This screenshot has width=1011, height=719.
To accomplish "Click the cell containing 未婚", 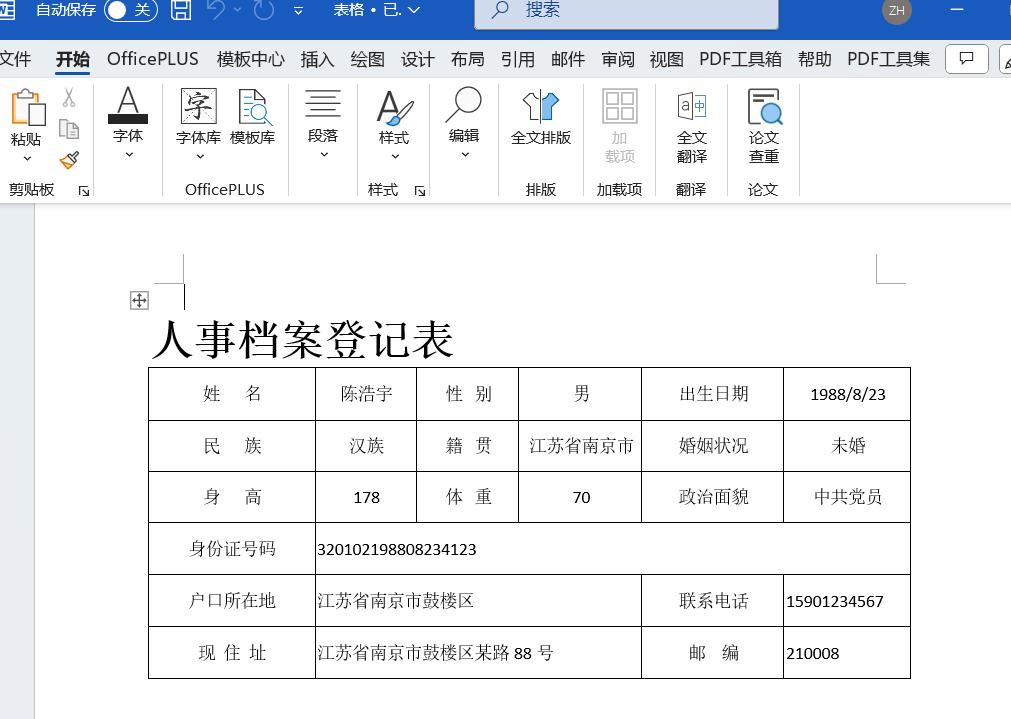I will [847, 446].
